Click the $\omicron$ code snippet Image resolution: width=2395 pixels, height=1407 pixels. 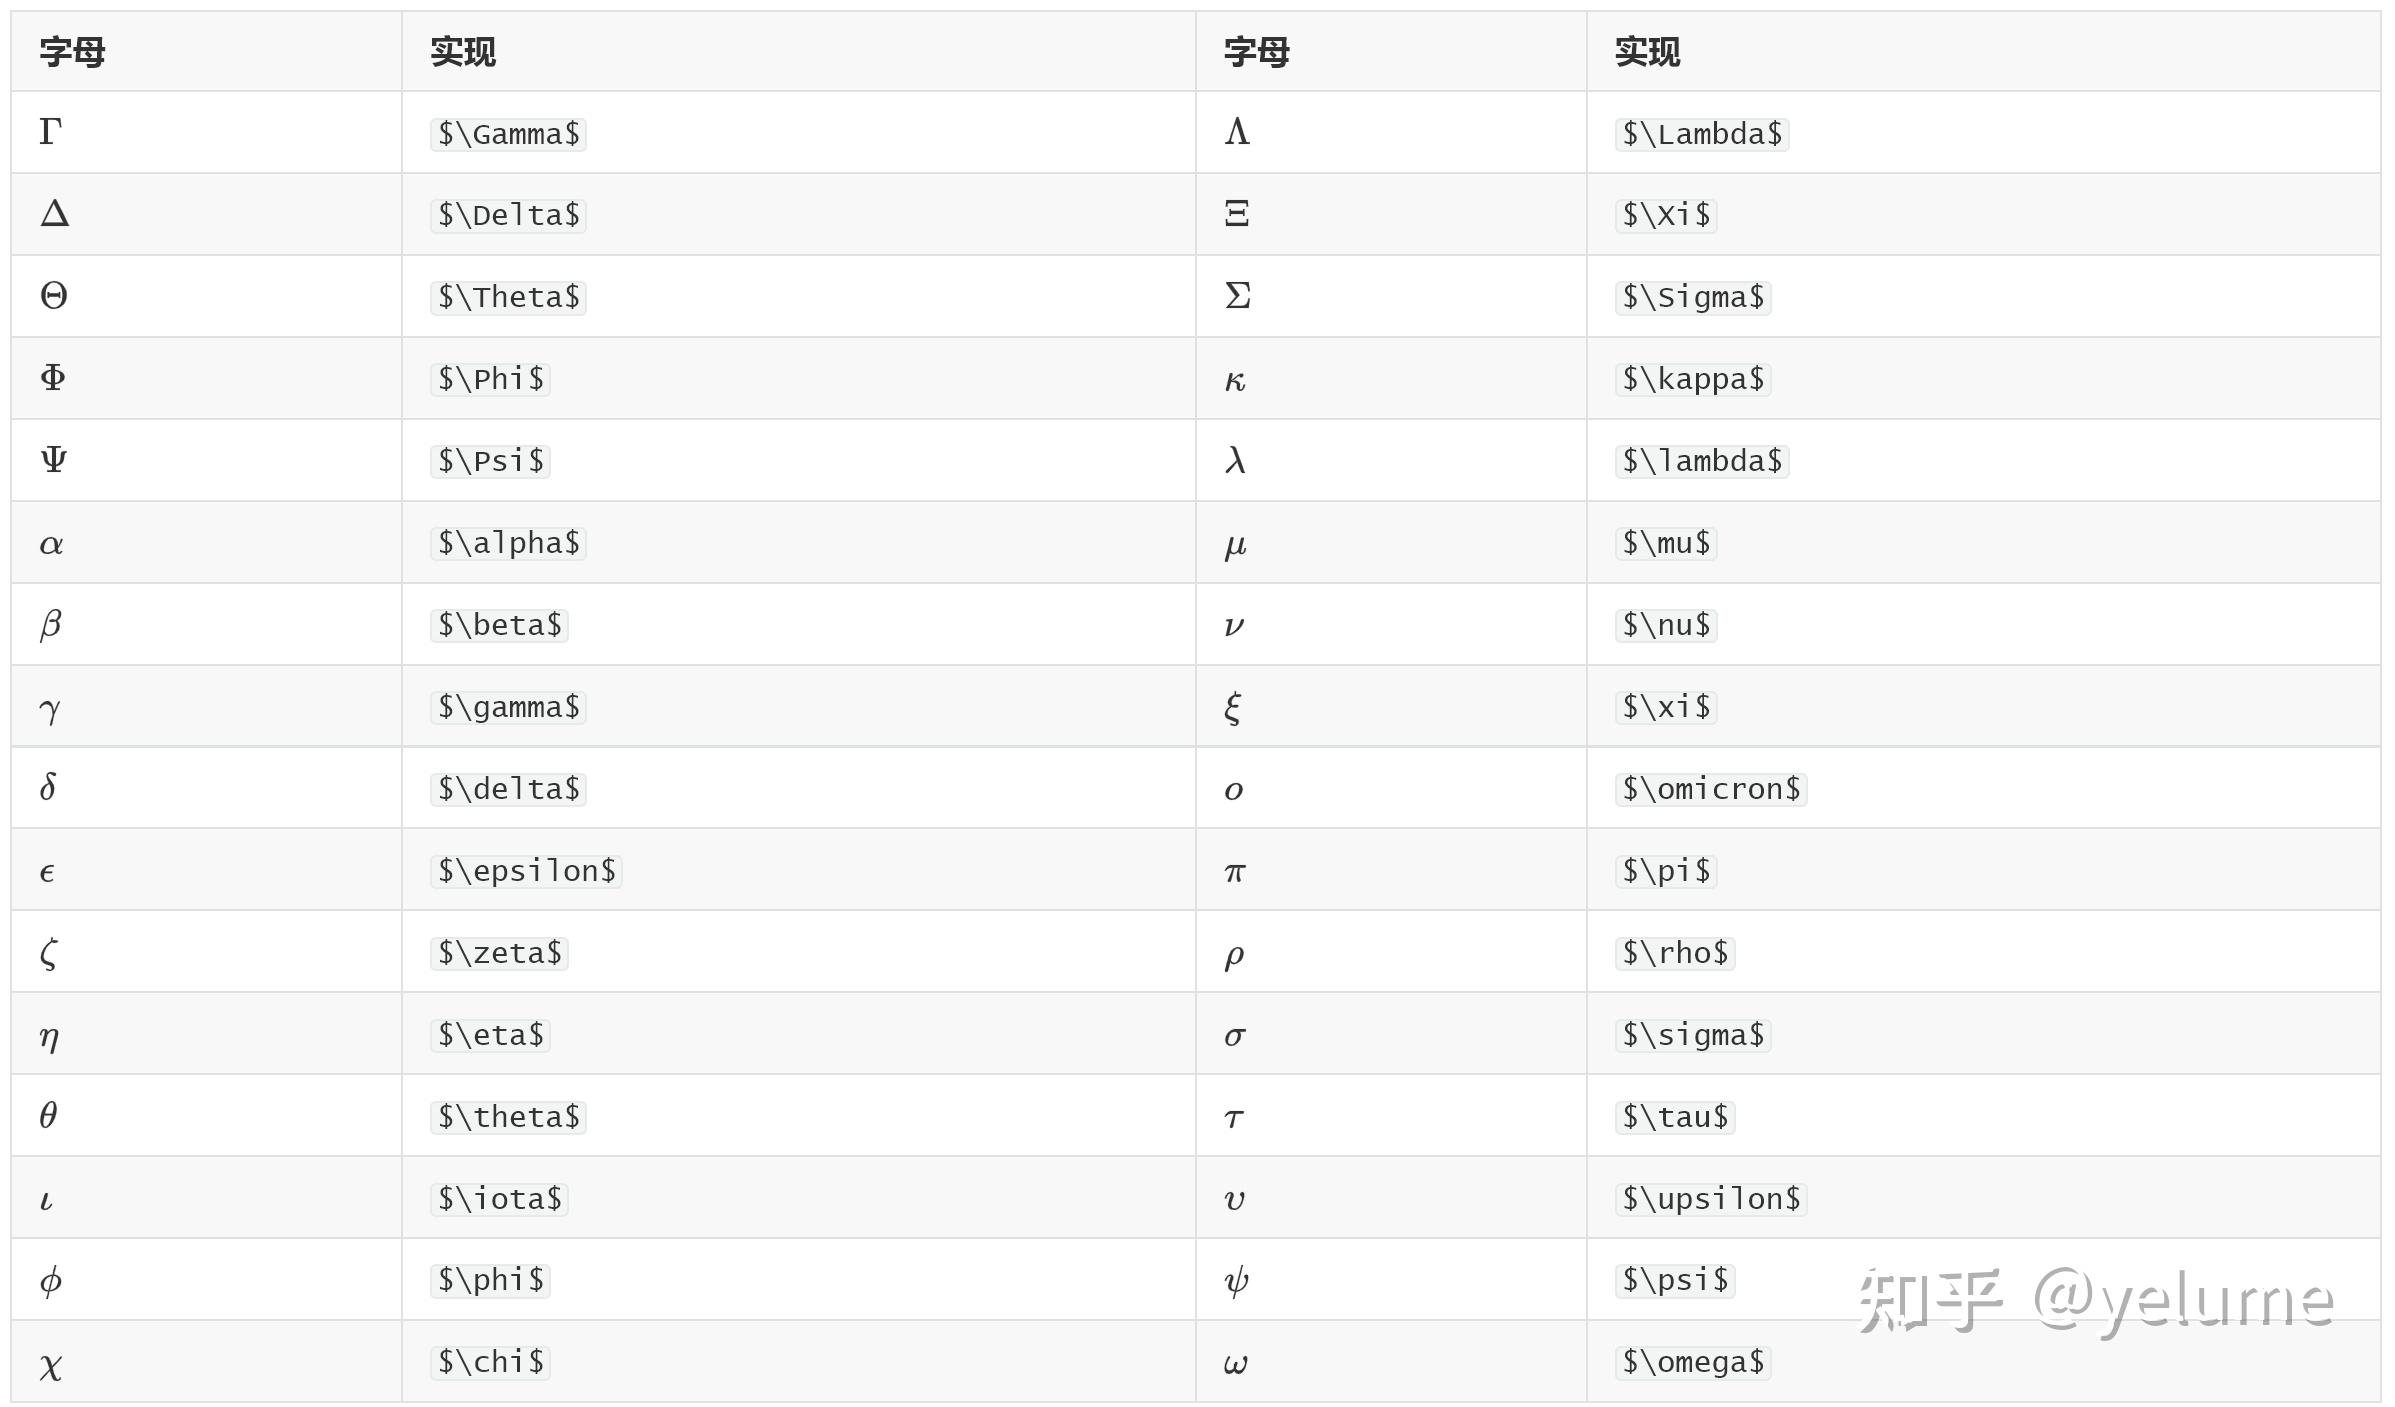point(1710,789)
